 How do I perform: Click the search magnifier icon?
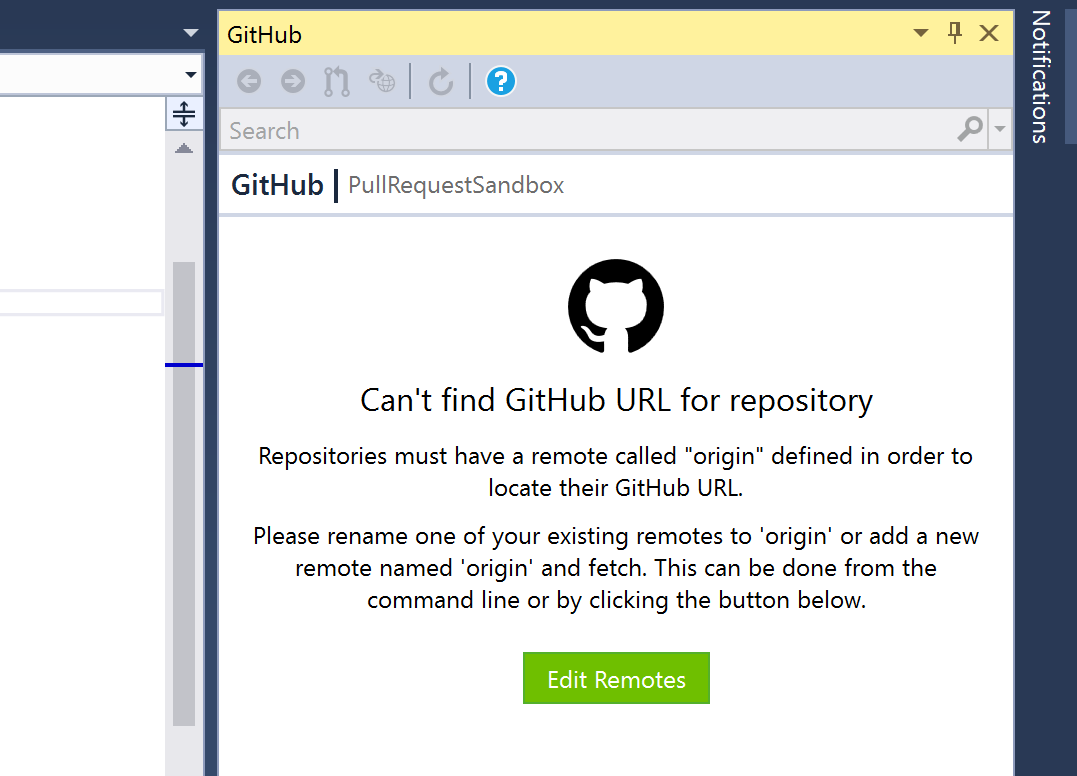(x=970, y=129)
